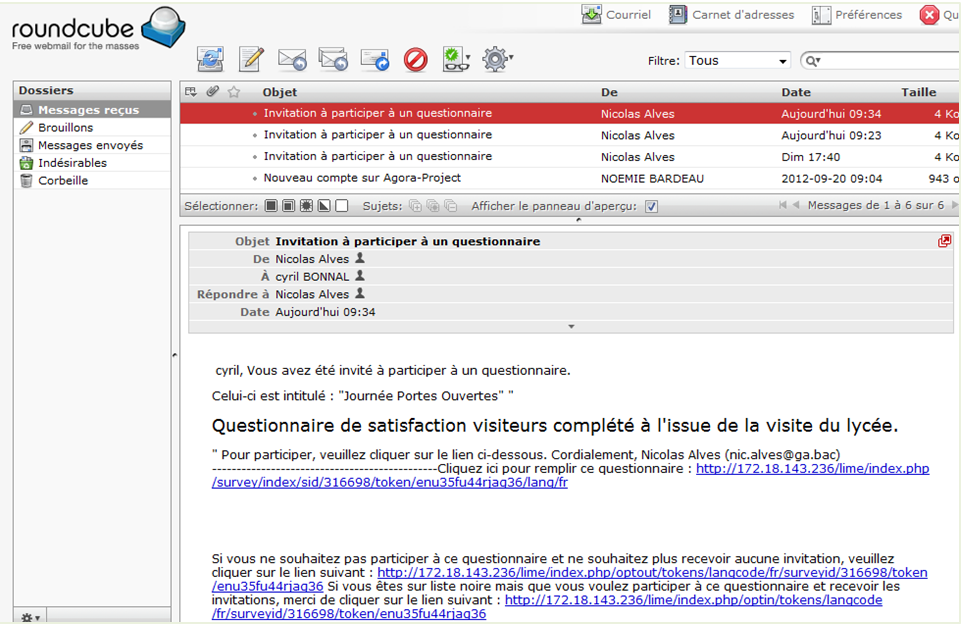Image resolution: width=961 pixels, height=624 pixels.
Task: Select current page messages icon
Action: [289, 206]
